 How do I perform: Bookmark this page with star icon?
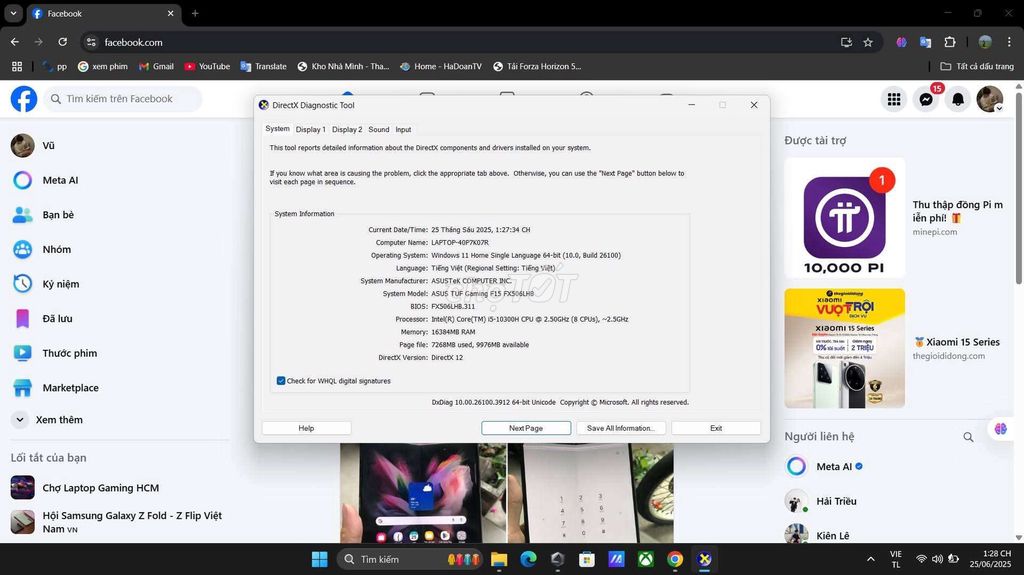click(868, 42)
